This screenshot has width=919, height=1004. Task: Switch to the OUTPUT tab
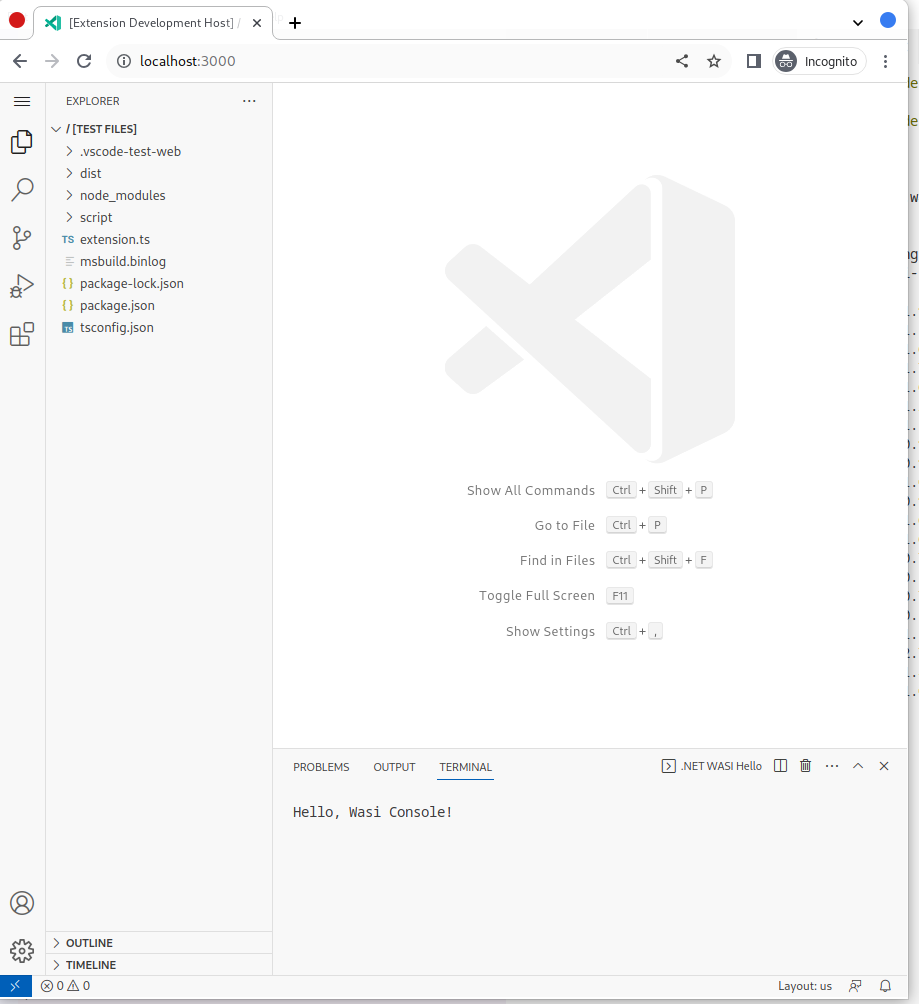click(x=394, y=766)
